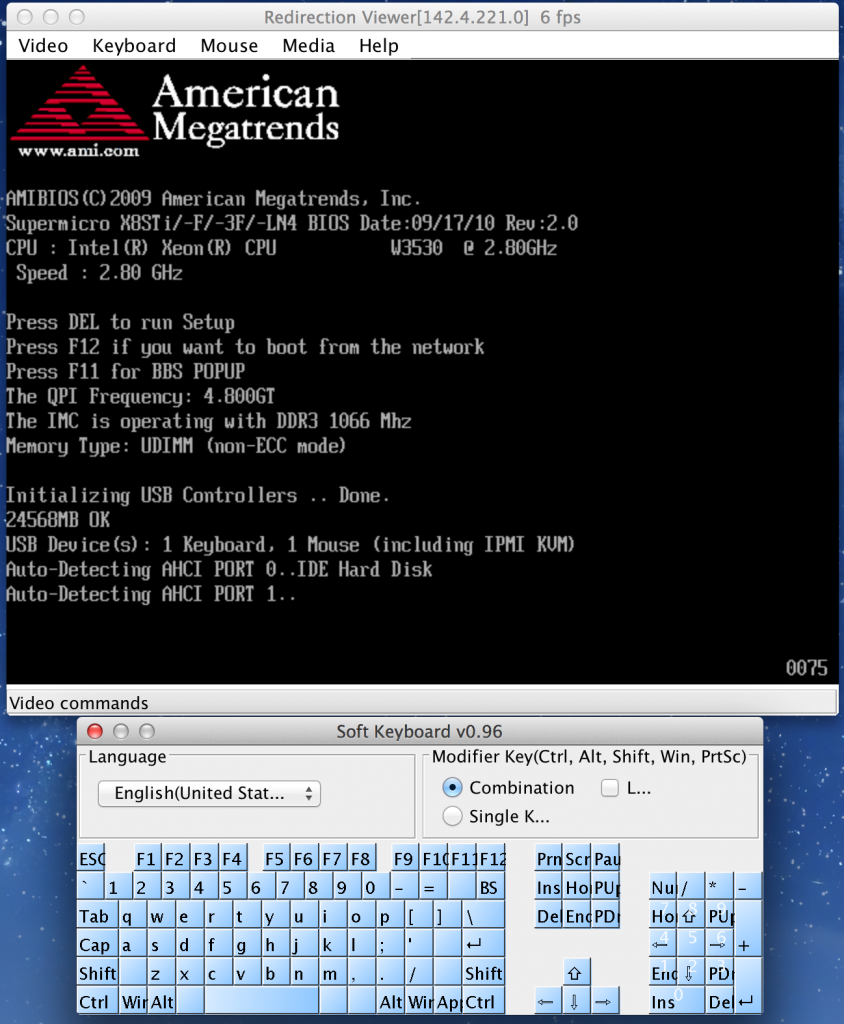Click the Scr scroll lock soft key
Screen dimensions: 844x1024
577,858
